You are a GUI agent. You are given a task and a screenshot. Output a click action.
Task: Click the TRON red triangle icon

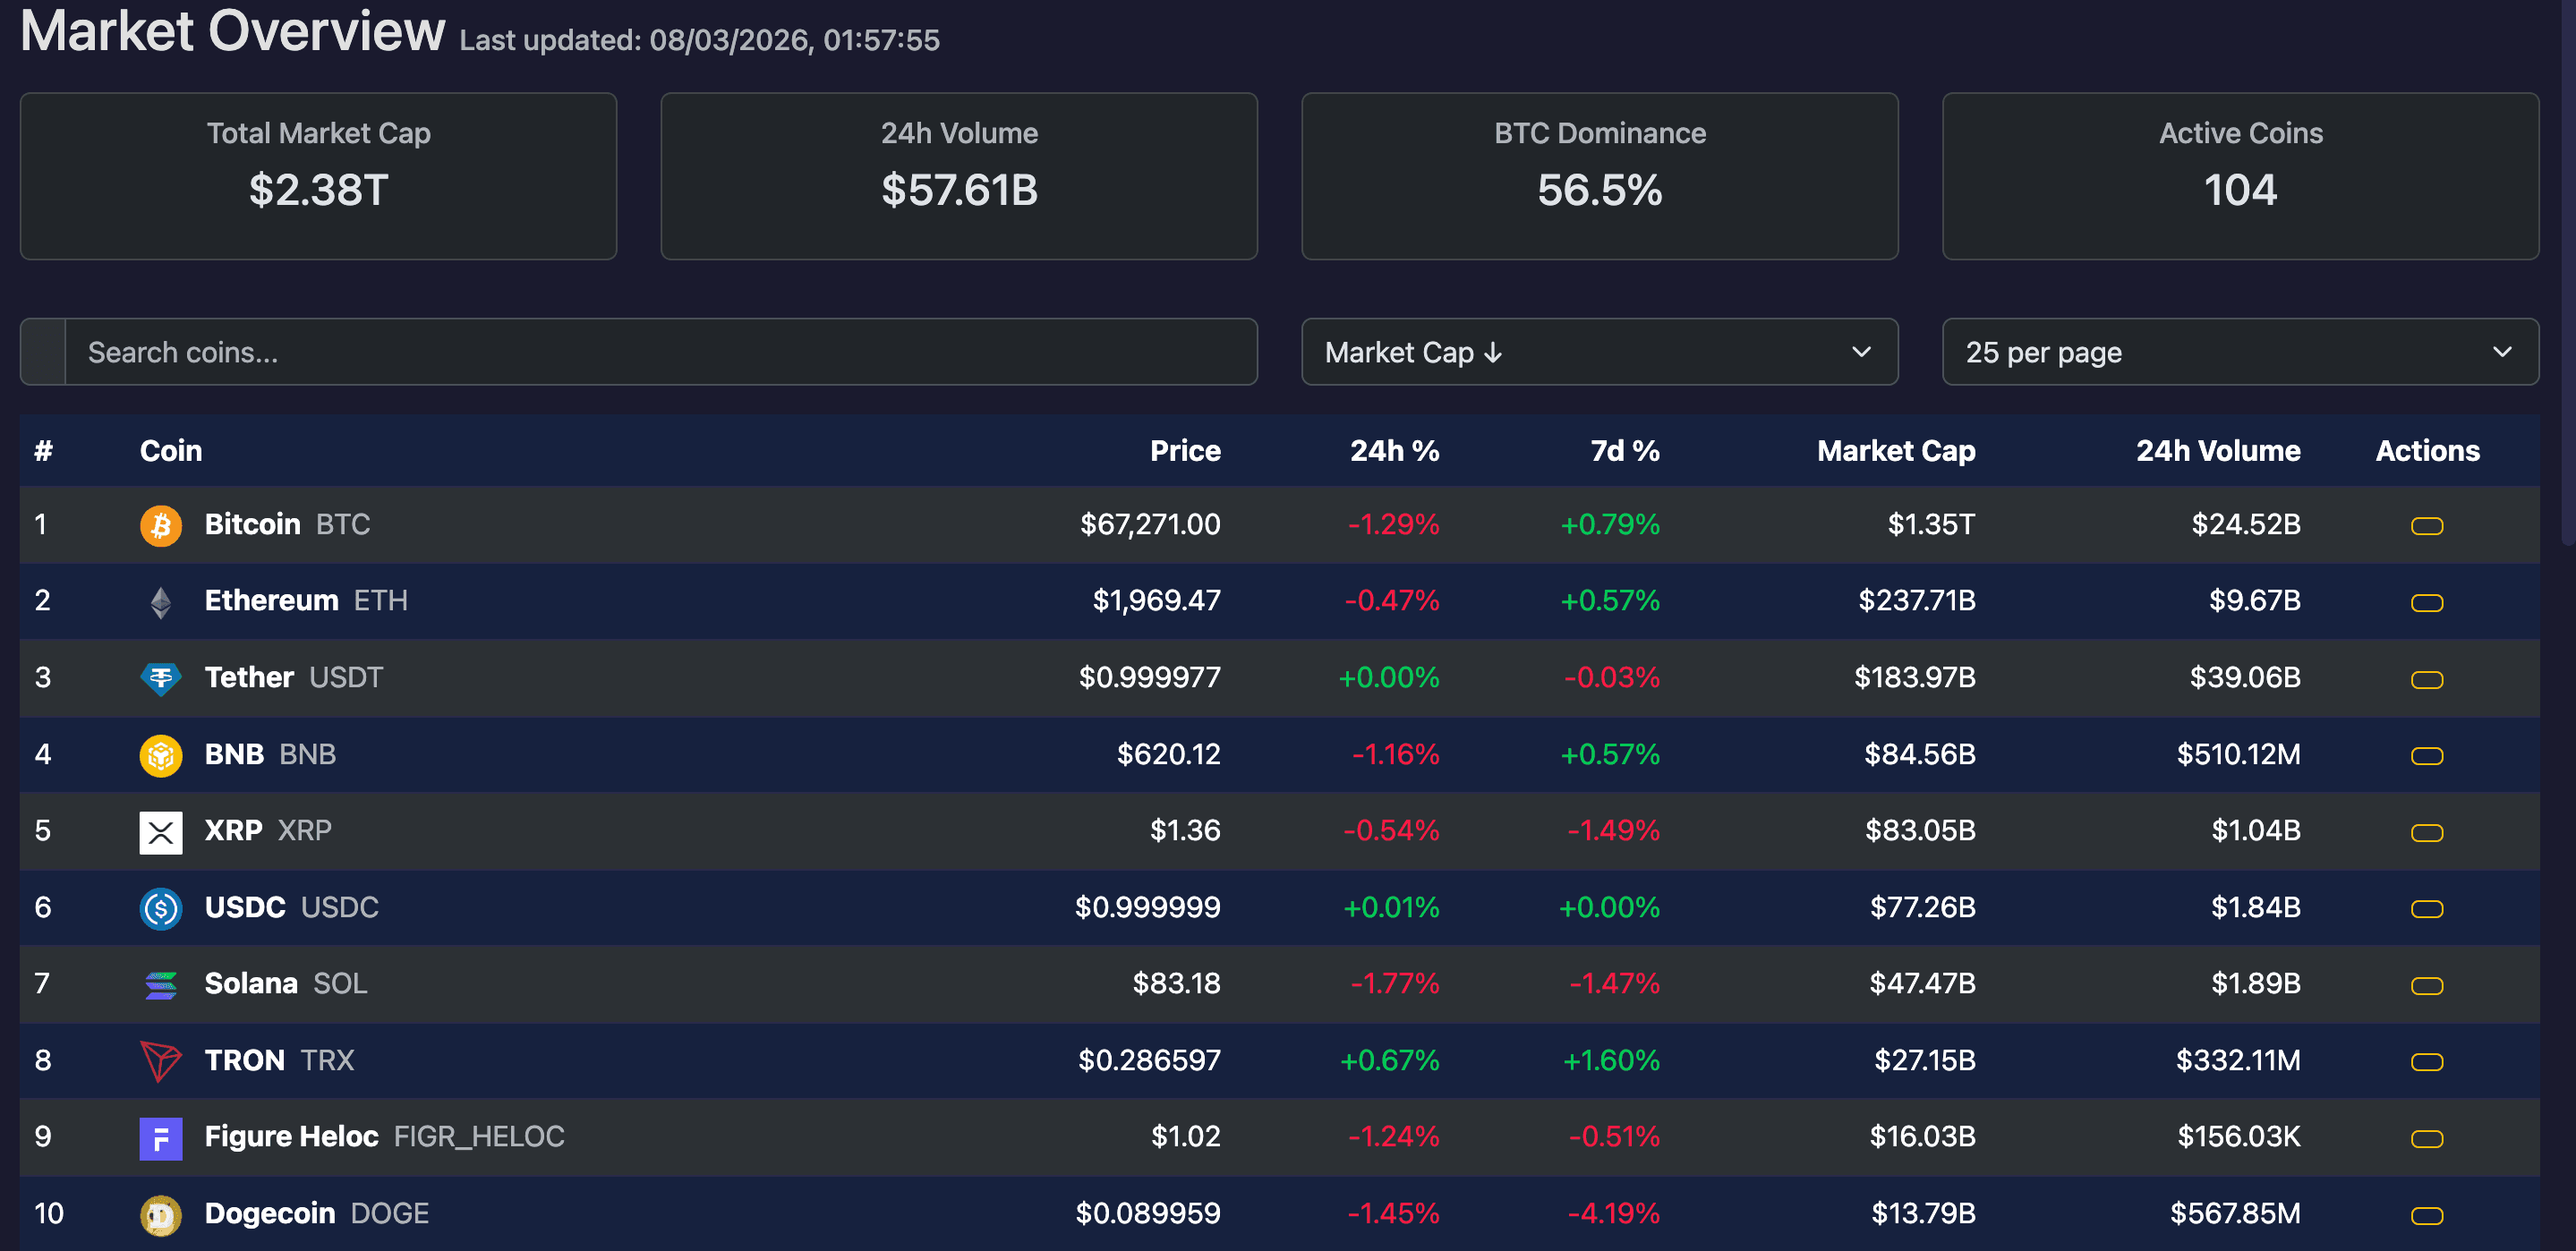coord(160,1061)
